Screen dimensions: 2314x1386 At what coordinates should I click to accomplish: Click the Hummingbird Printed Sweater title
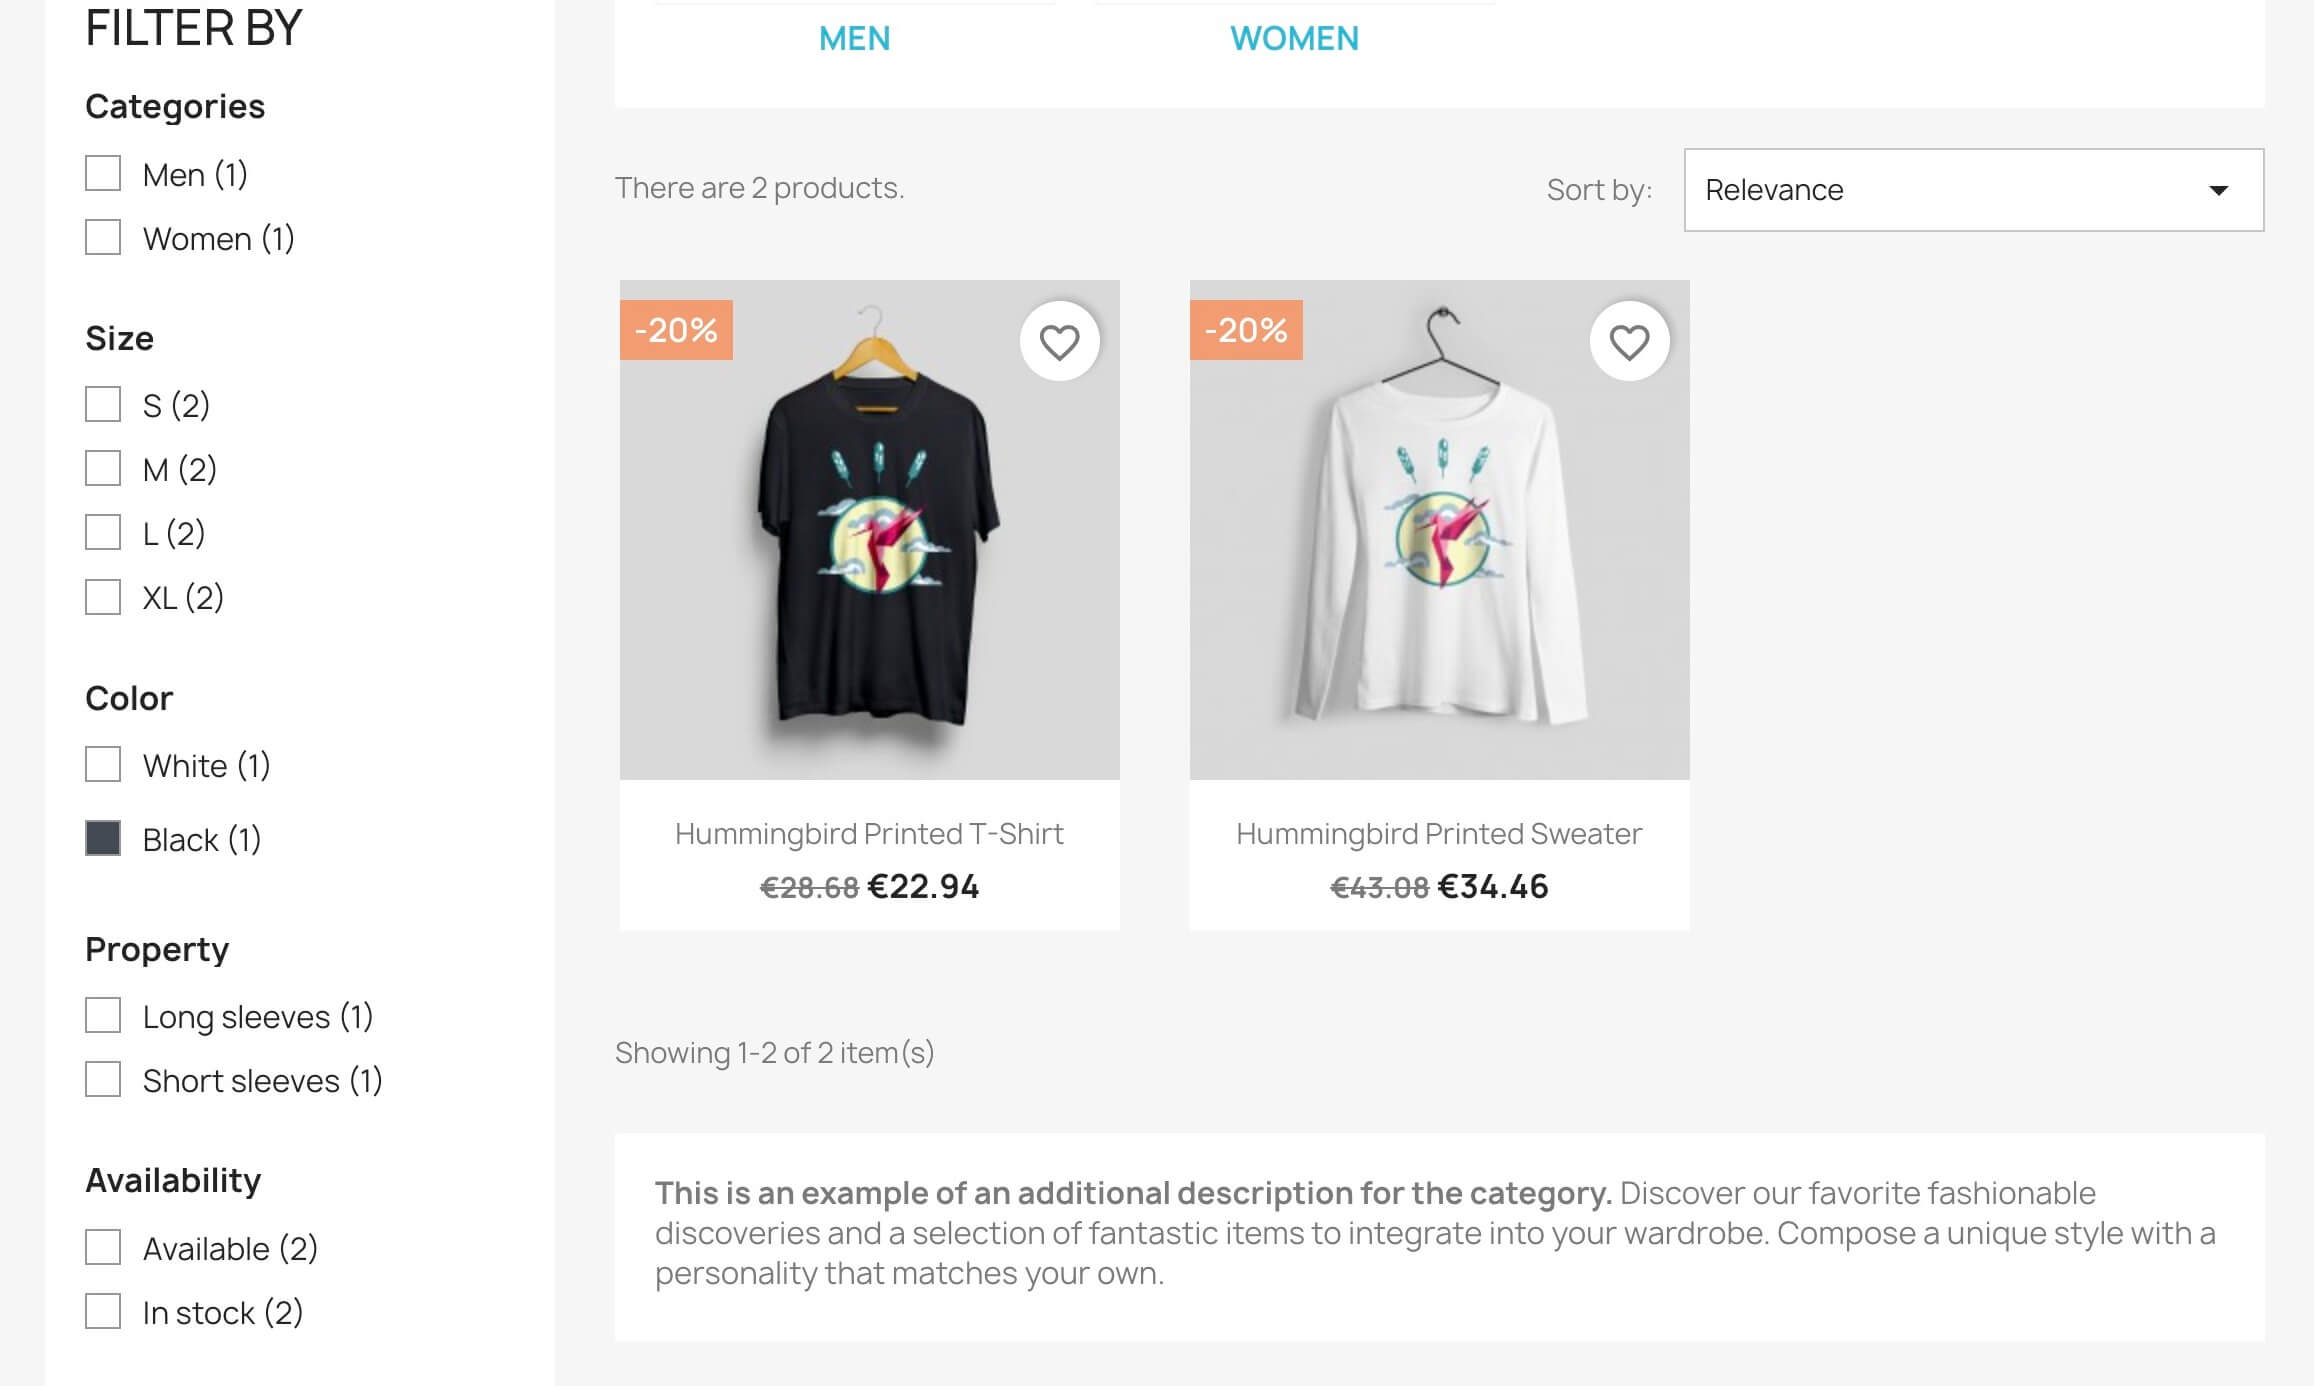coord(1439,833)
